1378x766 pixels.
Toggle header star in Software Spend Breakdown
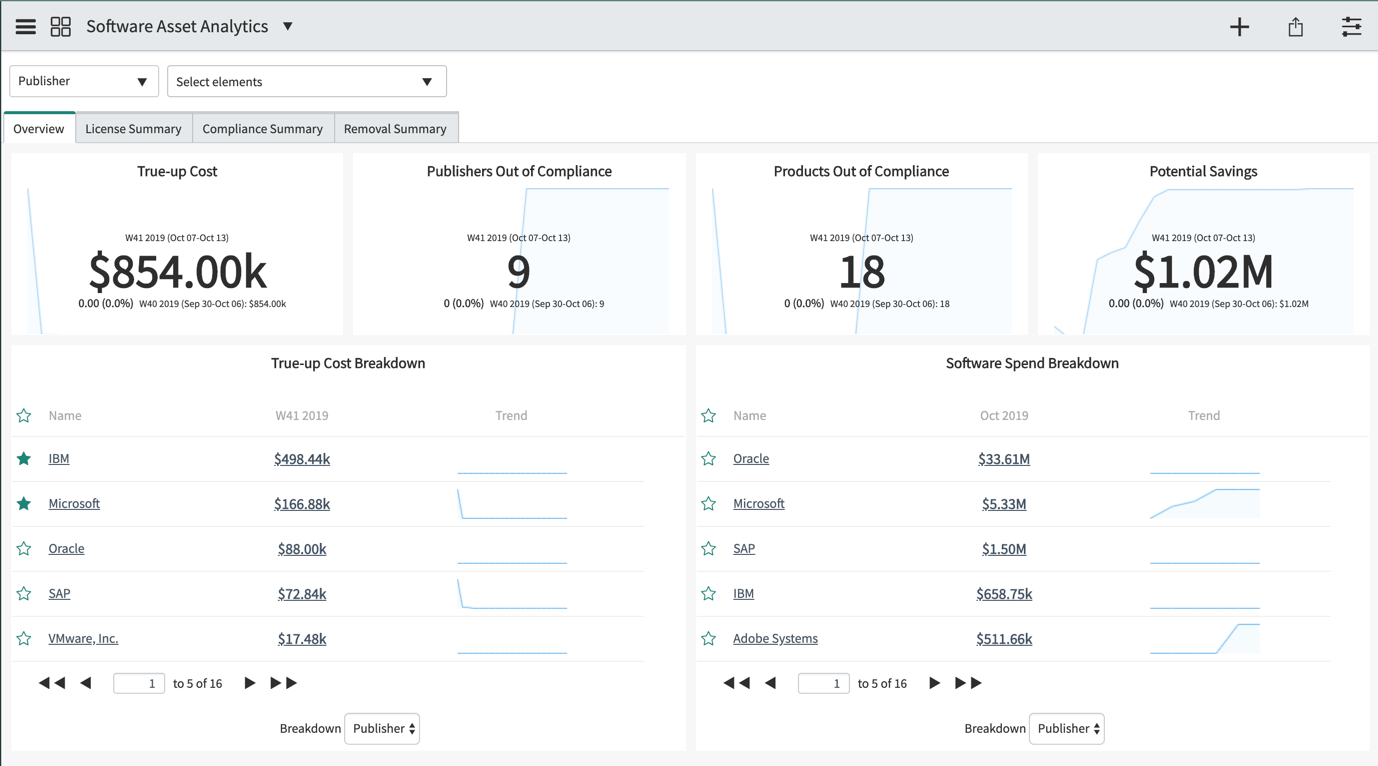(709, 416)
